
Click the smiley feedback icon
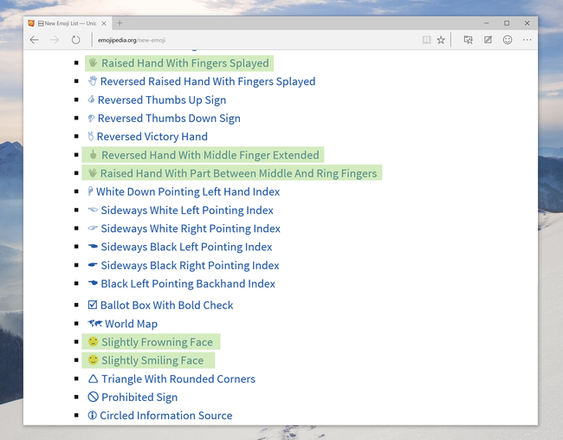click(x=507, y=40)
